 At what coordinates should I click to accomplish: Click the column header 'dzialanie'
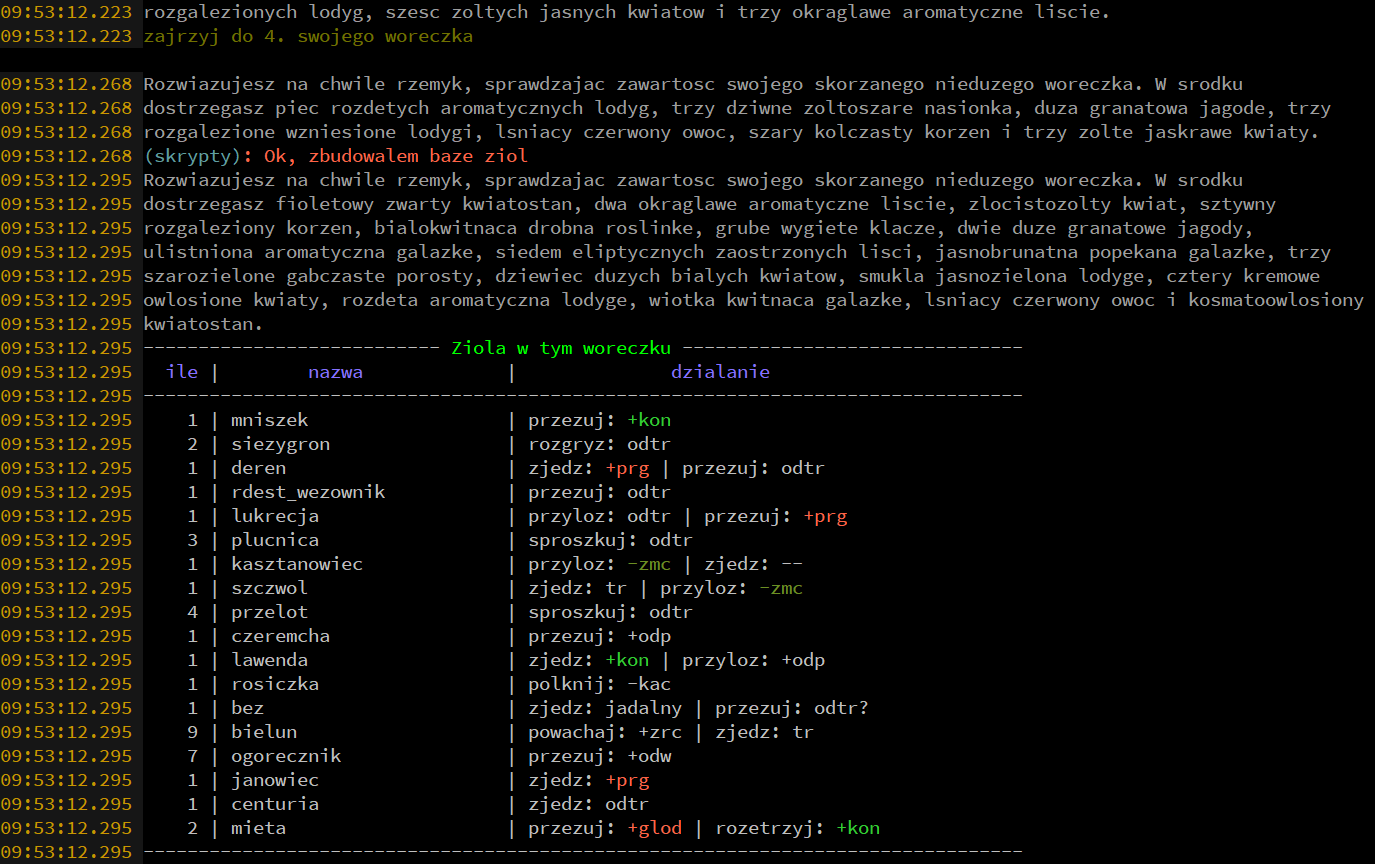(x=719, y=371)
